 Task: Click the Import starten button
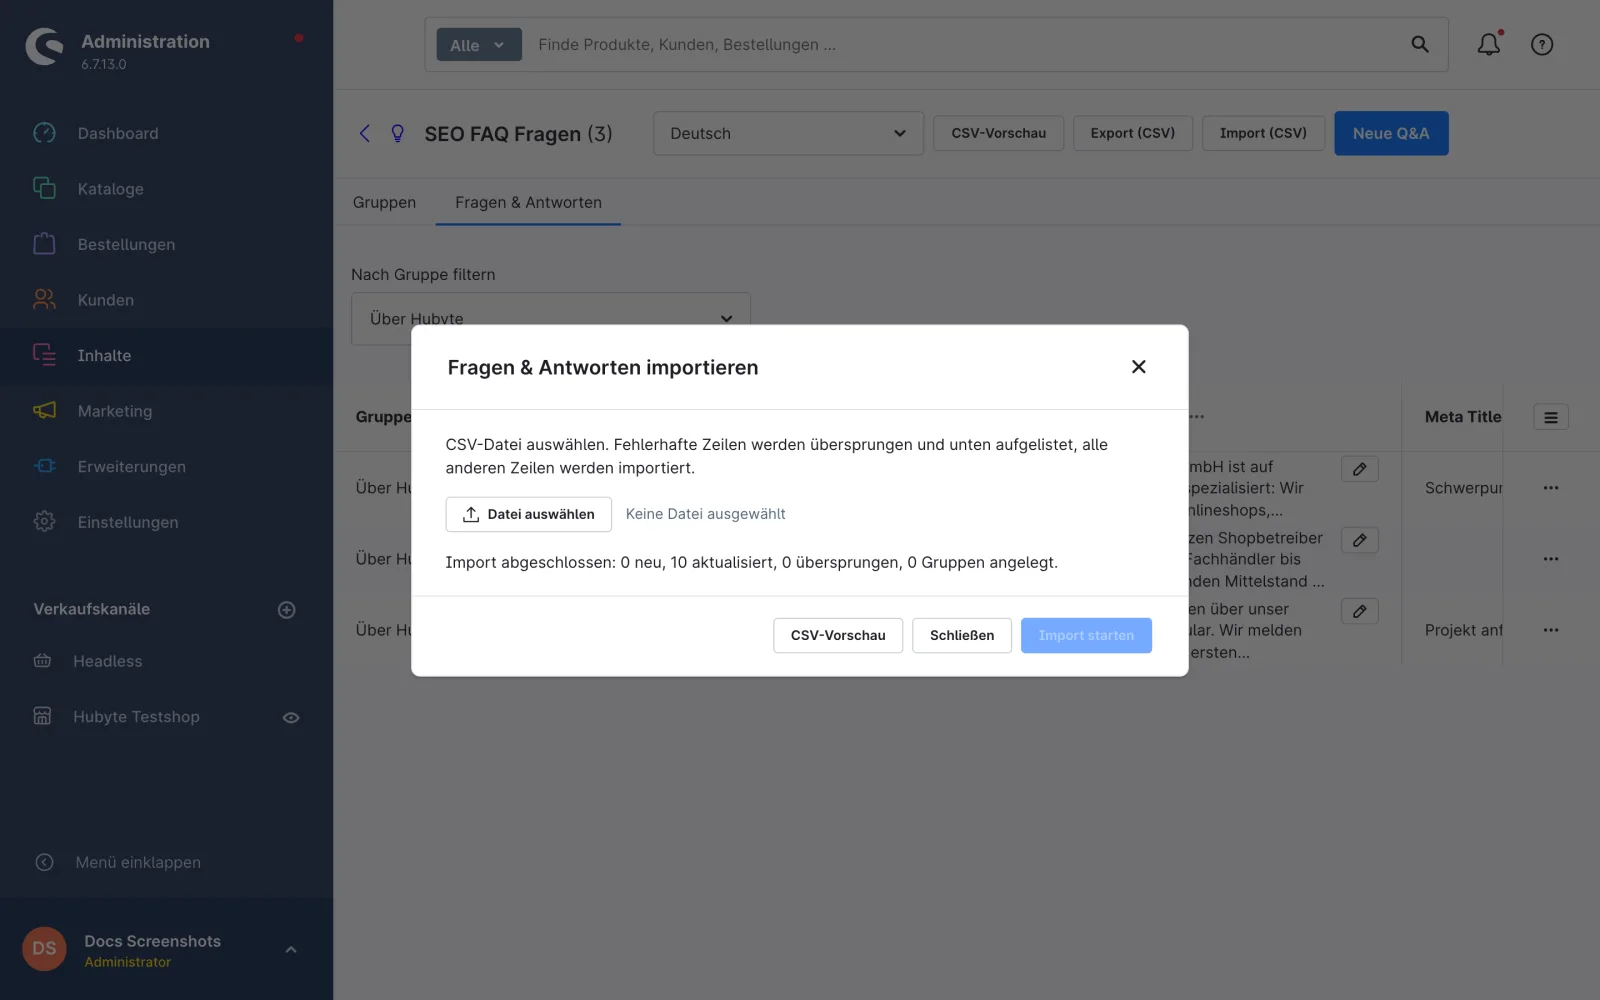tap(1086, 635)
